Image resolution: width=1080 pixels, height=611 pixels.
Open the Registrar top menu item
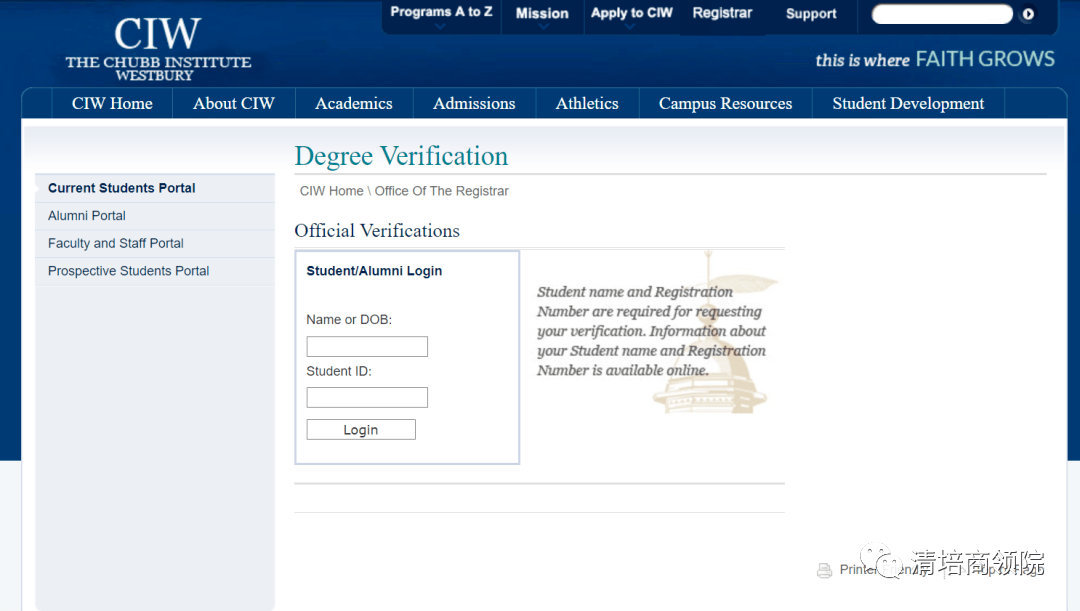tap(722, 13)
